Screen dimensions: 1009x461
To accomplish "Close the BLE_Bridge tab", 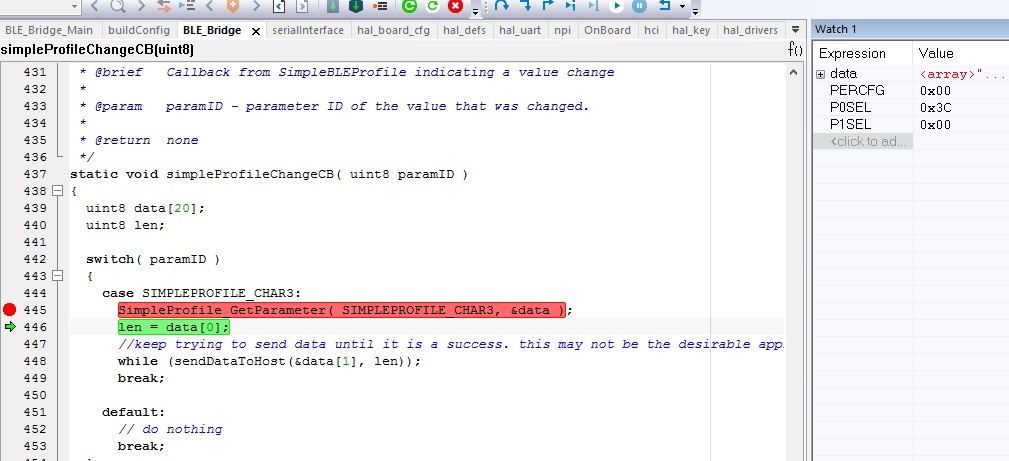I will [255, 31].
